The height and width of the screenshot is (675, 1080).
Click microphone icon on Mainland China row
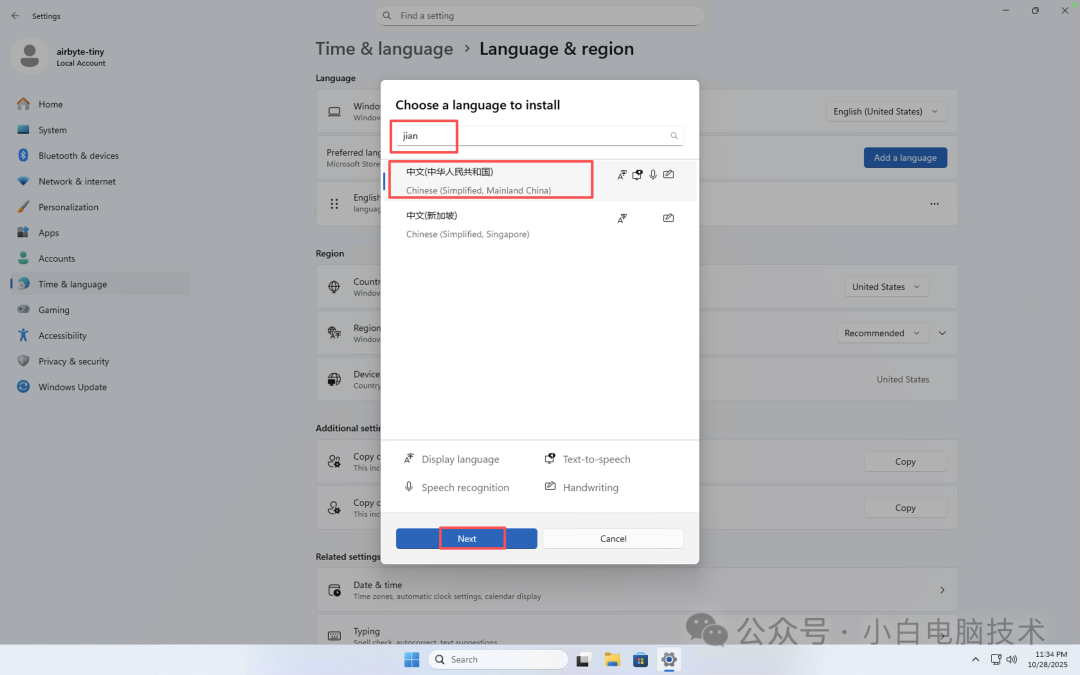tap(653, 175)
